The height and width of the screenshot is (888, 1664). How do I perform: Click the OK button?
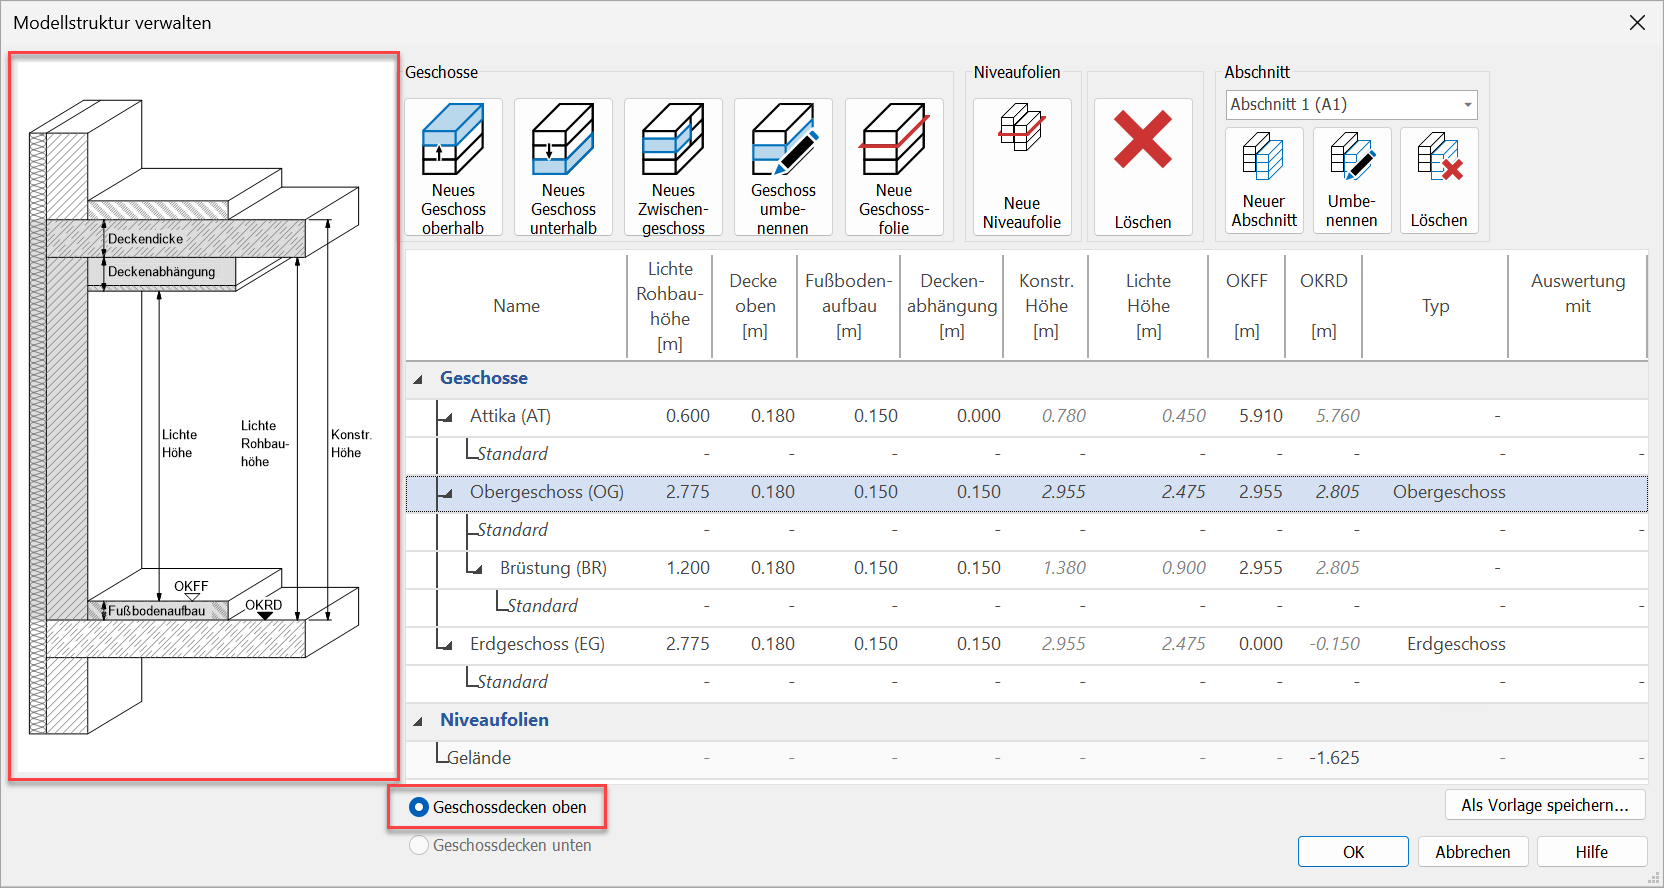point(1353,852)
